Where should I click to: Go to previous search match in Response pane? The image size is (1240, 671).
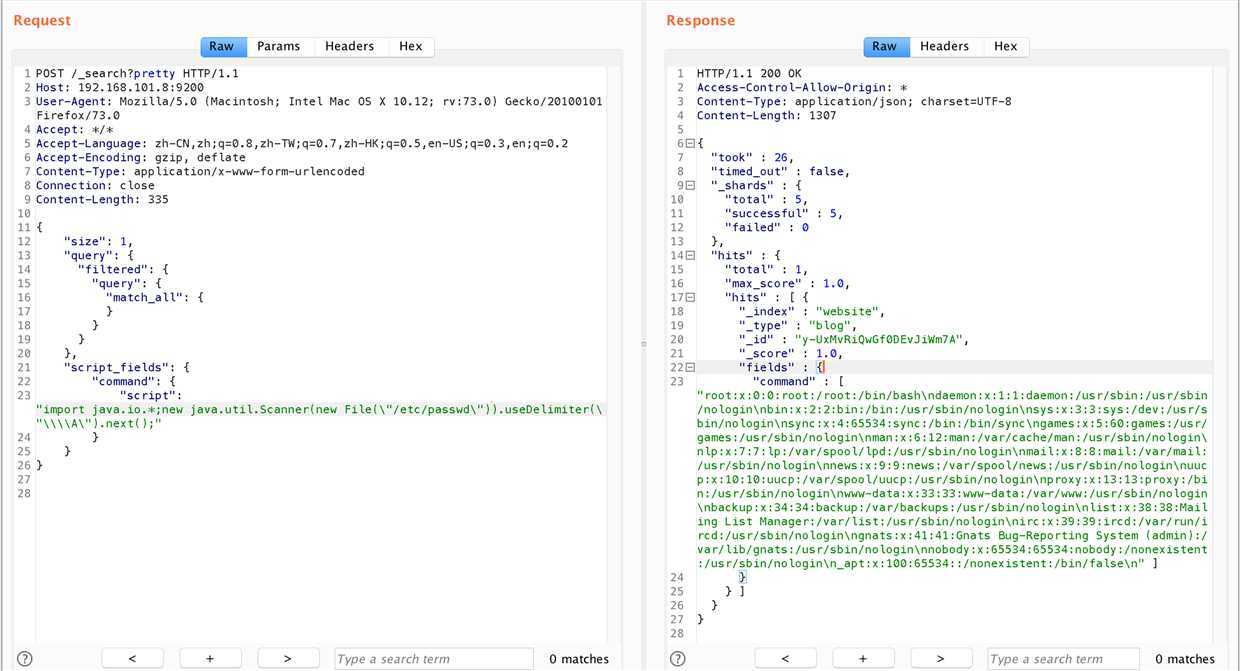(x=785, y=658)
